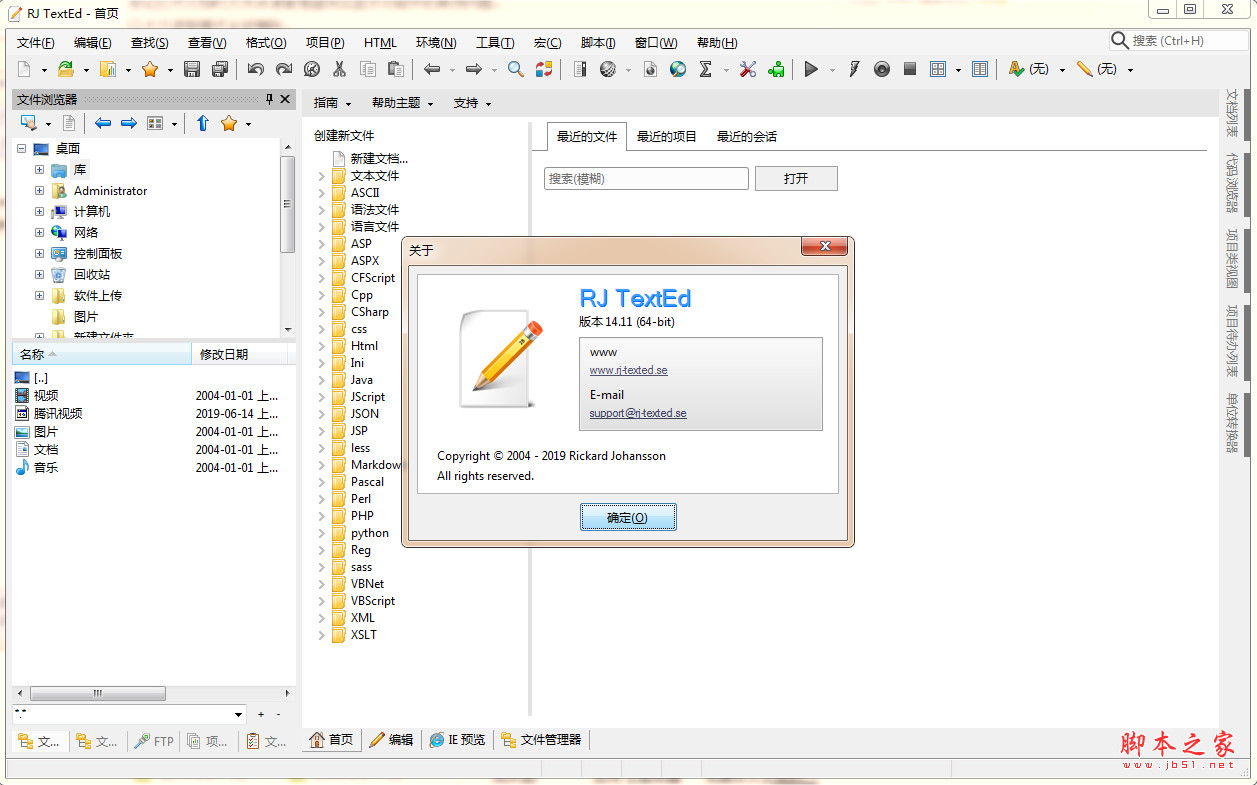Click the green puzzle-piece plugin icon

point(776,69)
